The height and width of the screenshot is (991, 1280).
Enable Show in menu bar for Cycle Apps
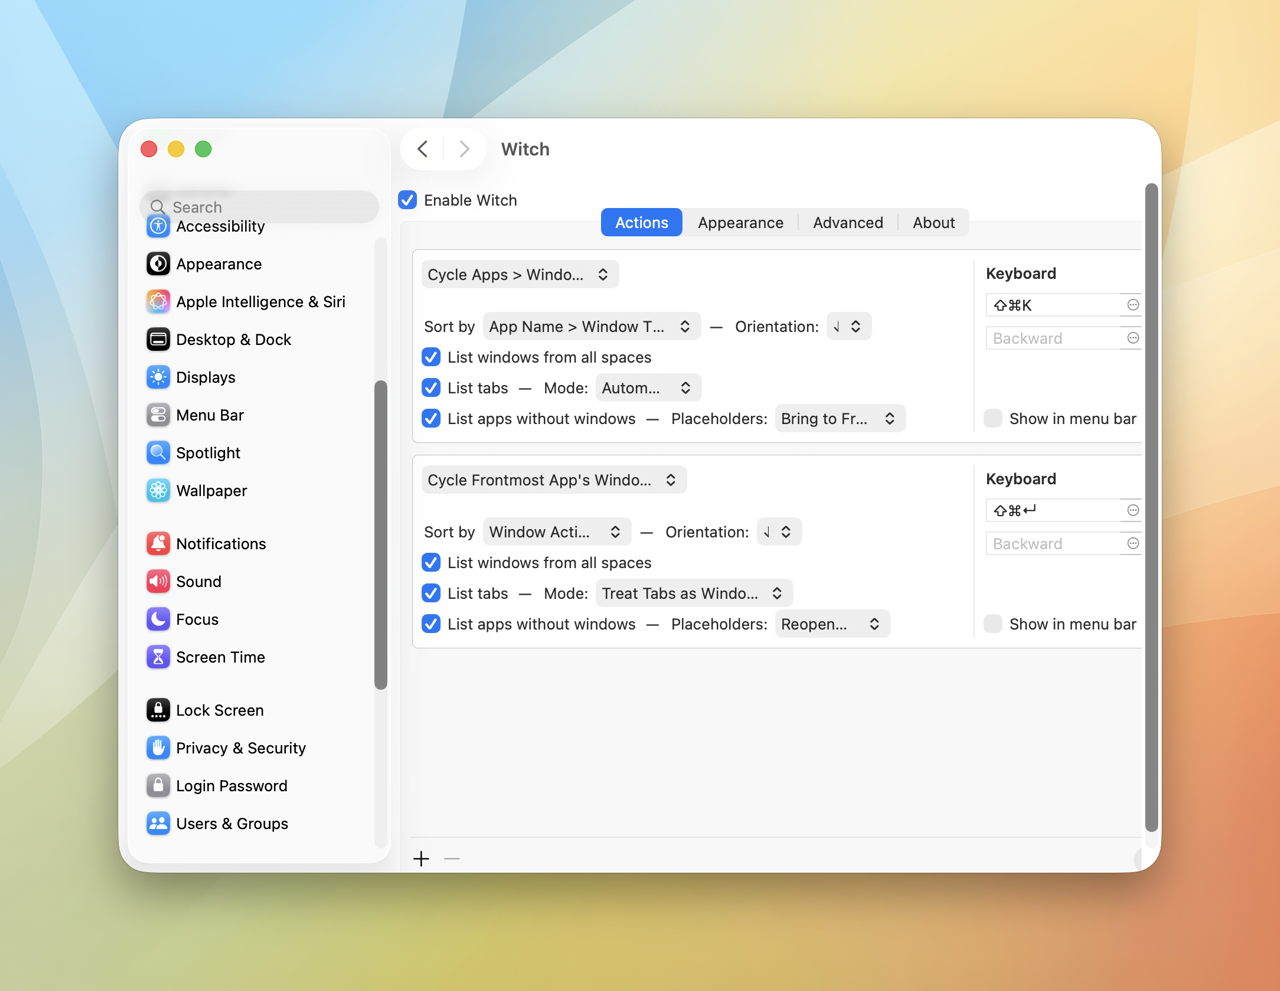click(x=993, y=419)
